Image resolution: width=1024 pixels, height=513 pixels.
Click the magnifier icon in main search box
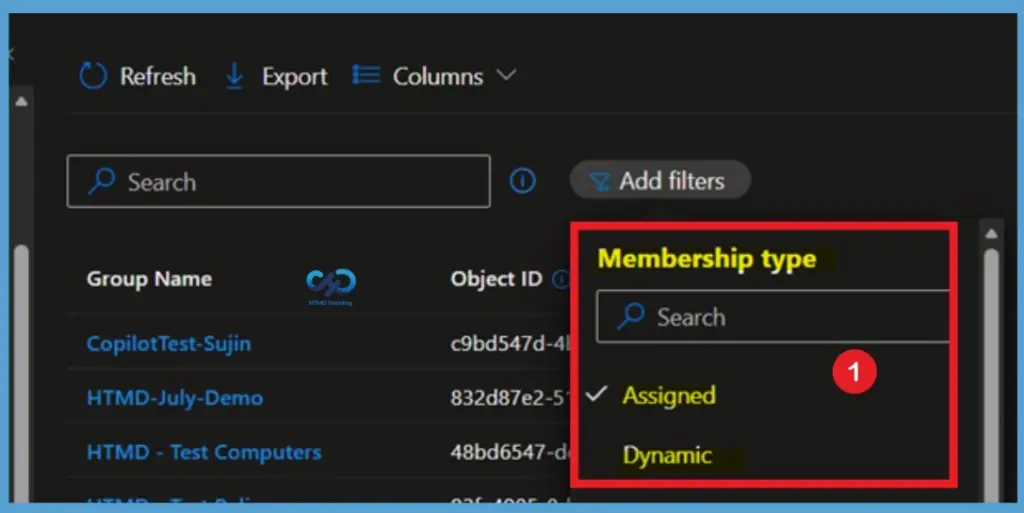(102, 181)
